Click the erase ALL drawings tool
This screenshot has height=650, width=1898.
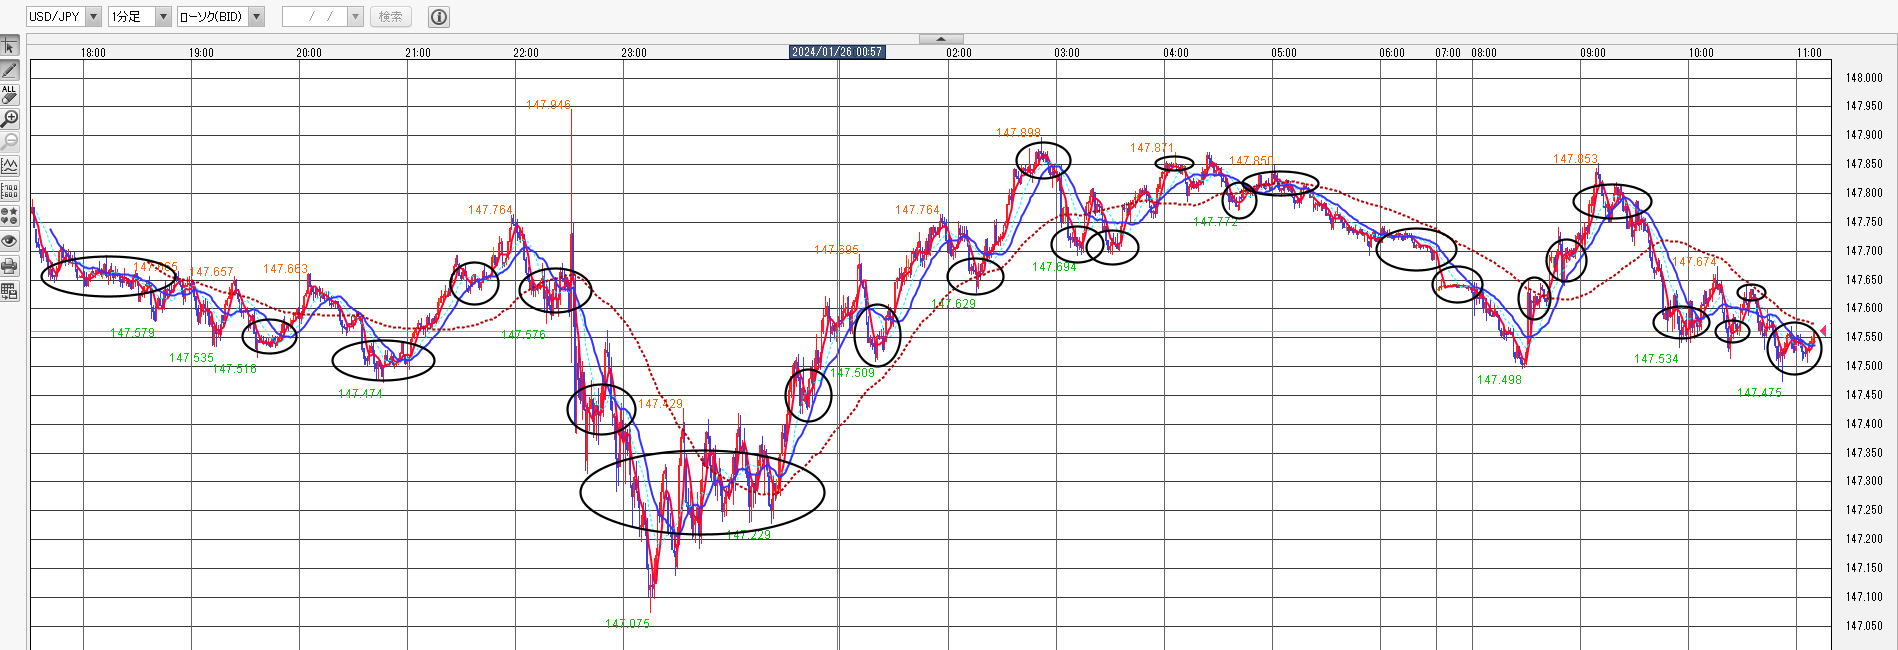pos(9,95)
